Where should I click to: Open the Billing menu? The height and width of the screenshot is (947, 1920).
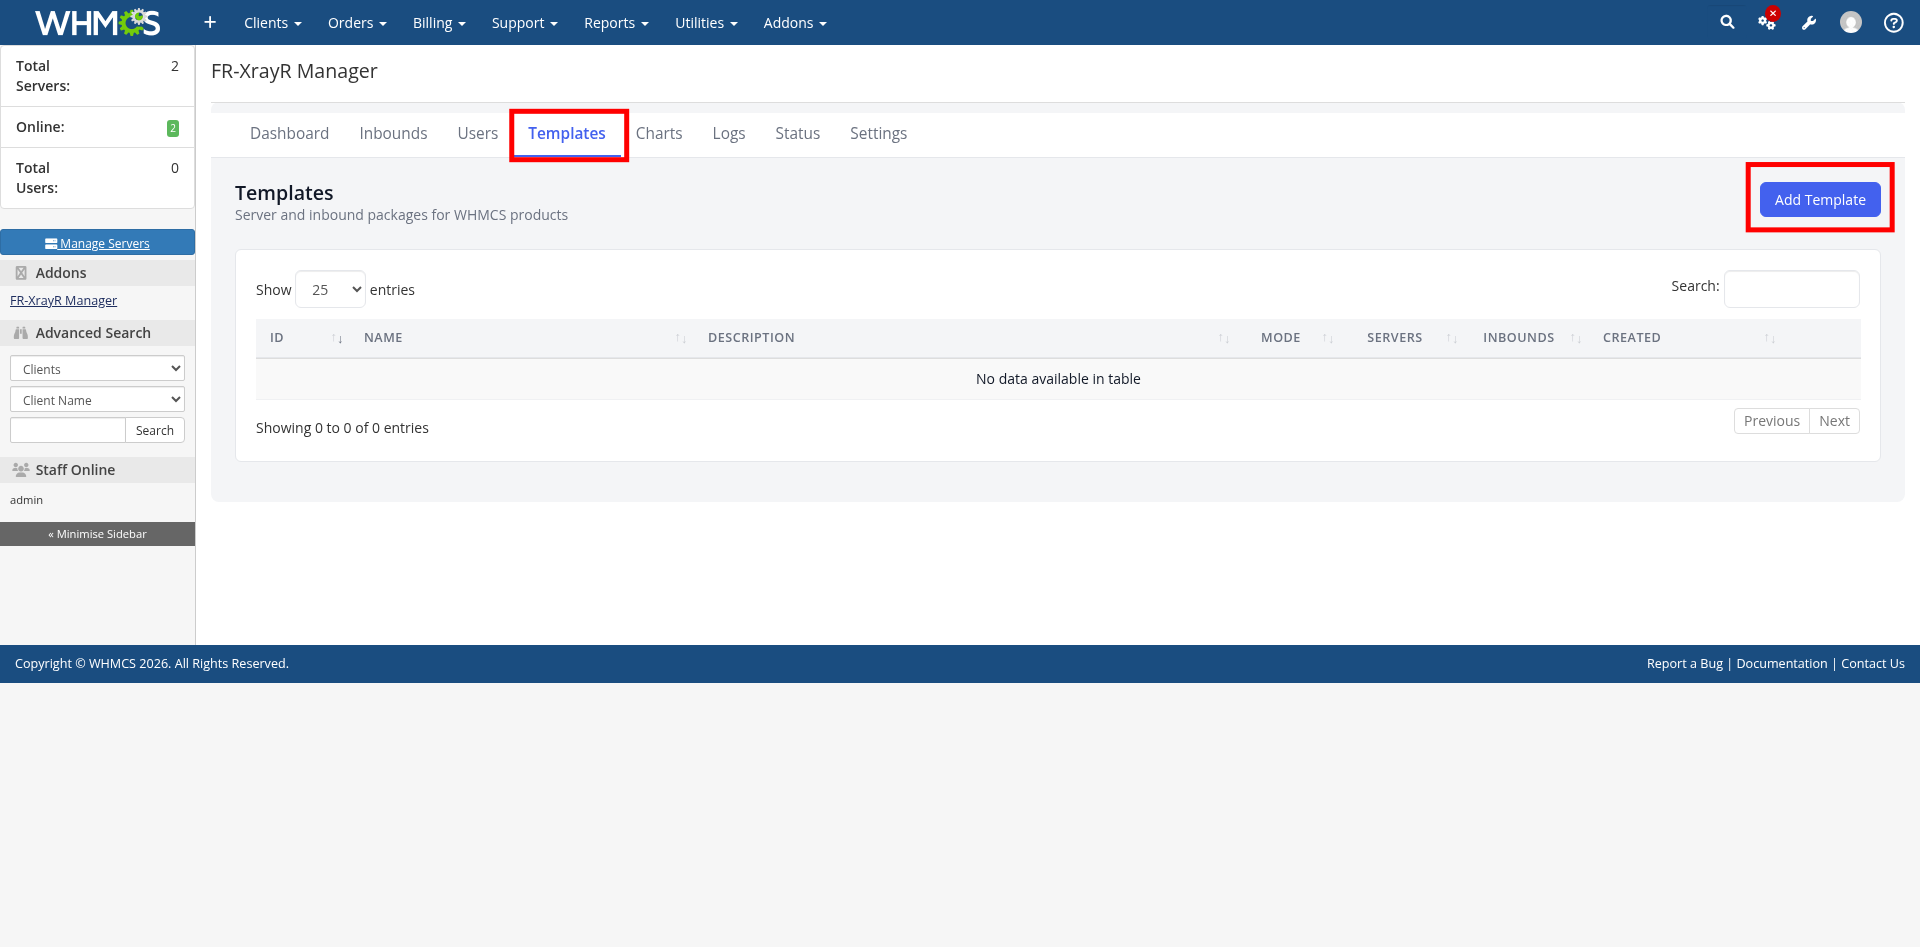tap(439, 22)
